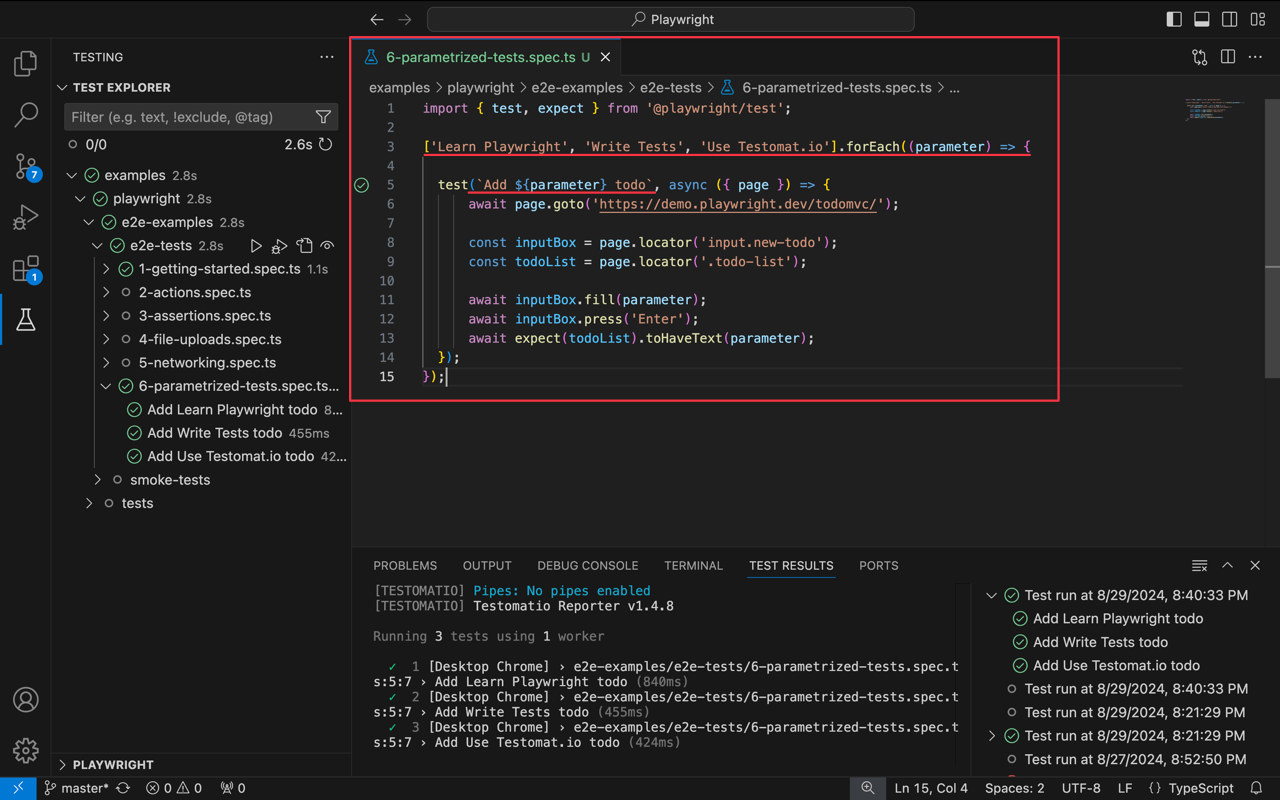Viewport: 1280px width, 800px height.
Task: Click inside the test filter input field
Action: [x=180, y=117]
